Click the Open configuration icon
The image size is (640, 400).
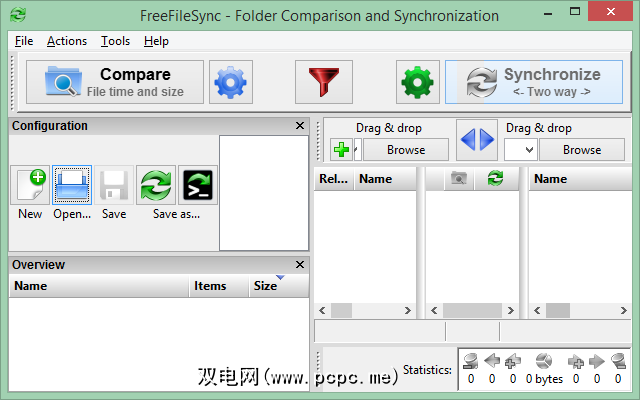(x=72, y=185)
